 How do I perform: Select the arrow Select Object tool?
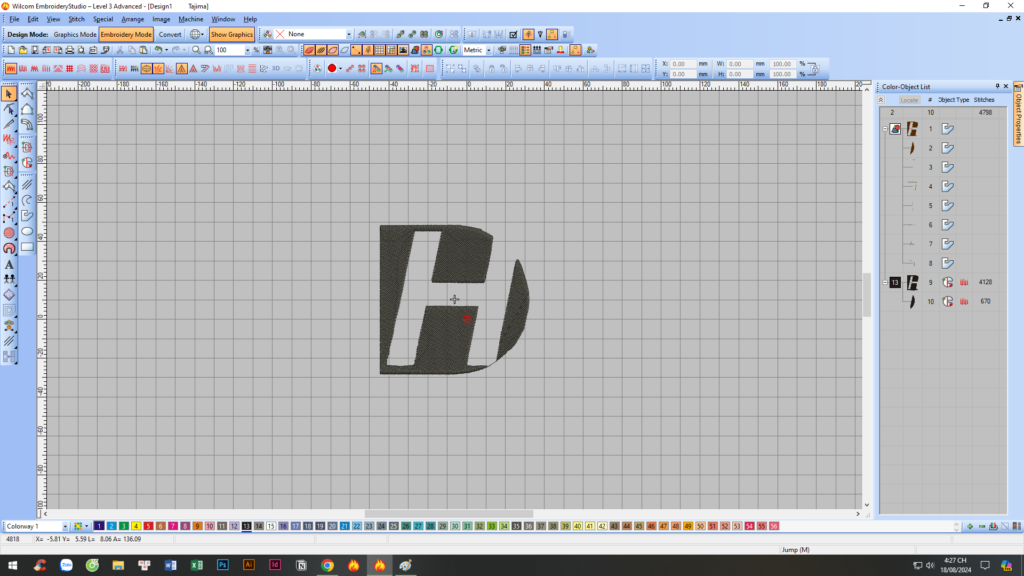click(x=9, y=94)
